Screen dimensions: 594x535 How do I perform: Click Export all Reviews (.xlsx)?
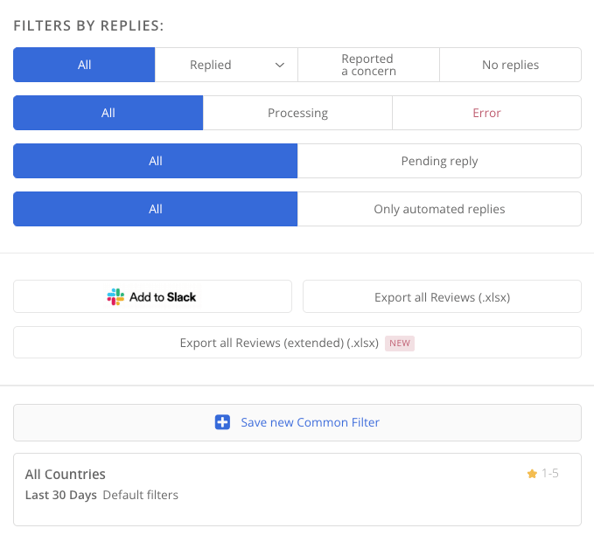(442, 297)
